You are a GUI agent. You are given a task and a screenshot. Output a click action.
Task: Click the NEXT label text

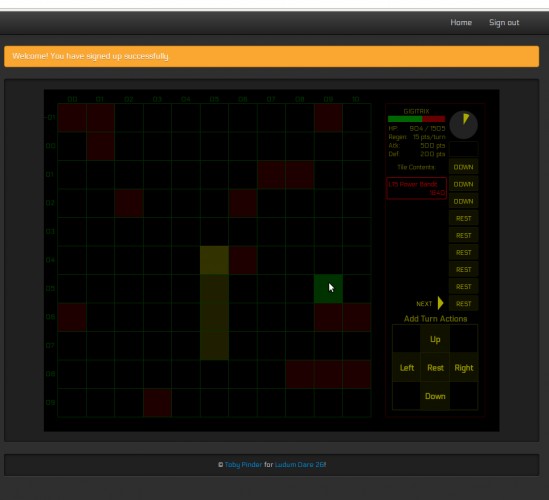click(x=424, y=304)
